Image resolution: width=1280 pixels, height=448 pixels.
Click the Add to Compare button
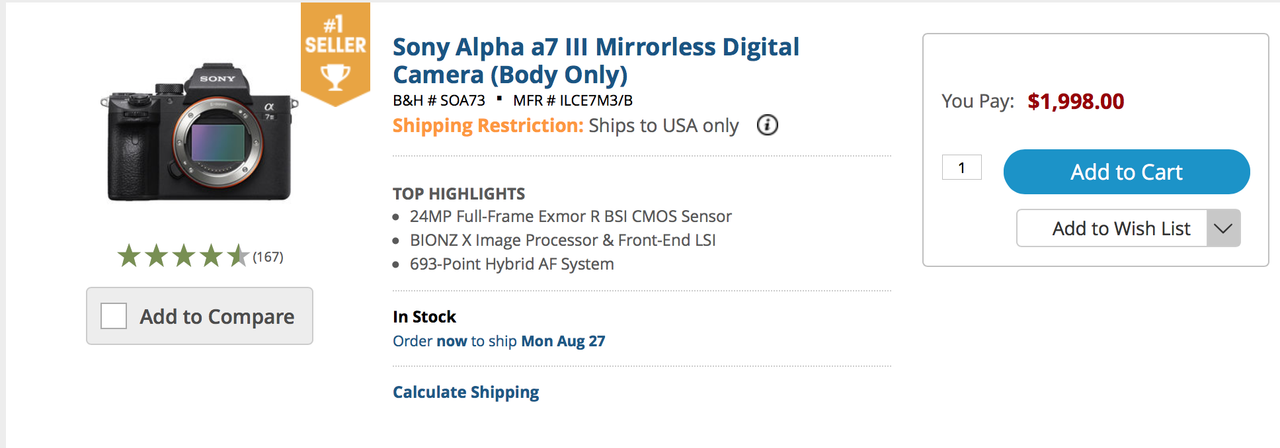[x=199, y=316]
